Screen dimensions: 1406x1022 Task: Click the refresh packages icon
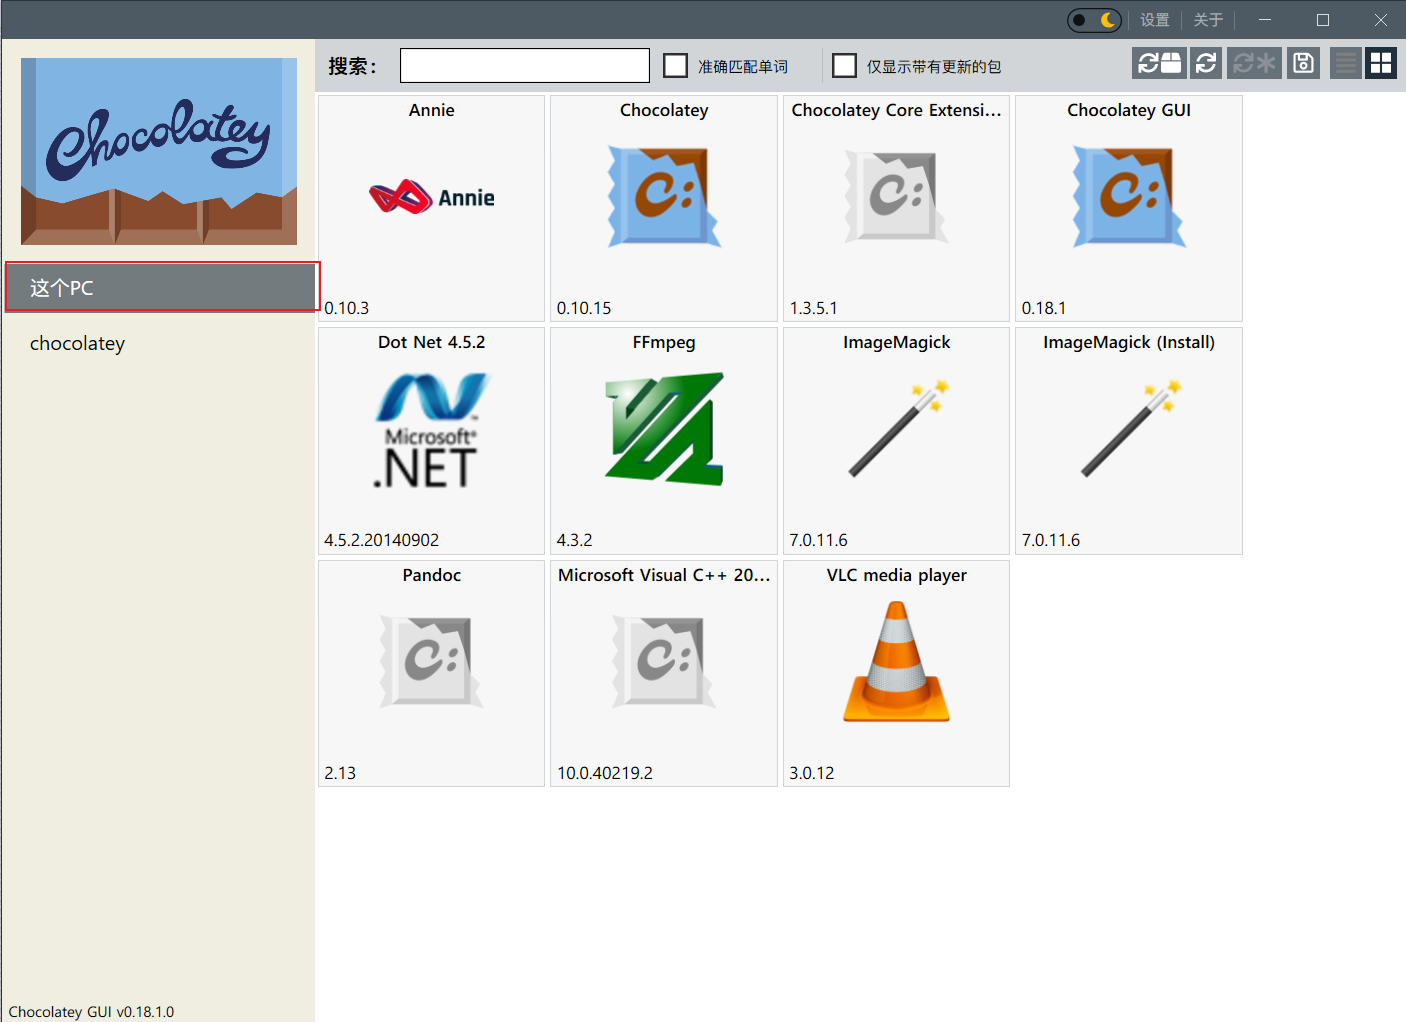(1206, 63)
